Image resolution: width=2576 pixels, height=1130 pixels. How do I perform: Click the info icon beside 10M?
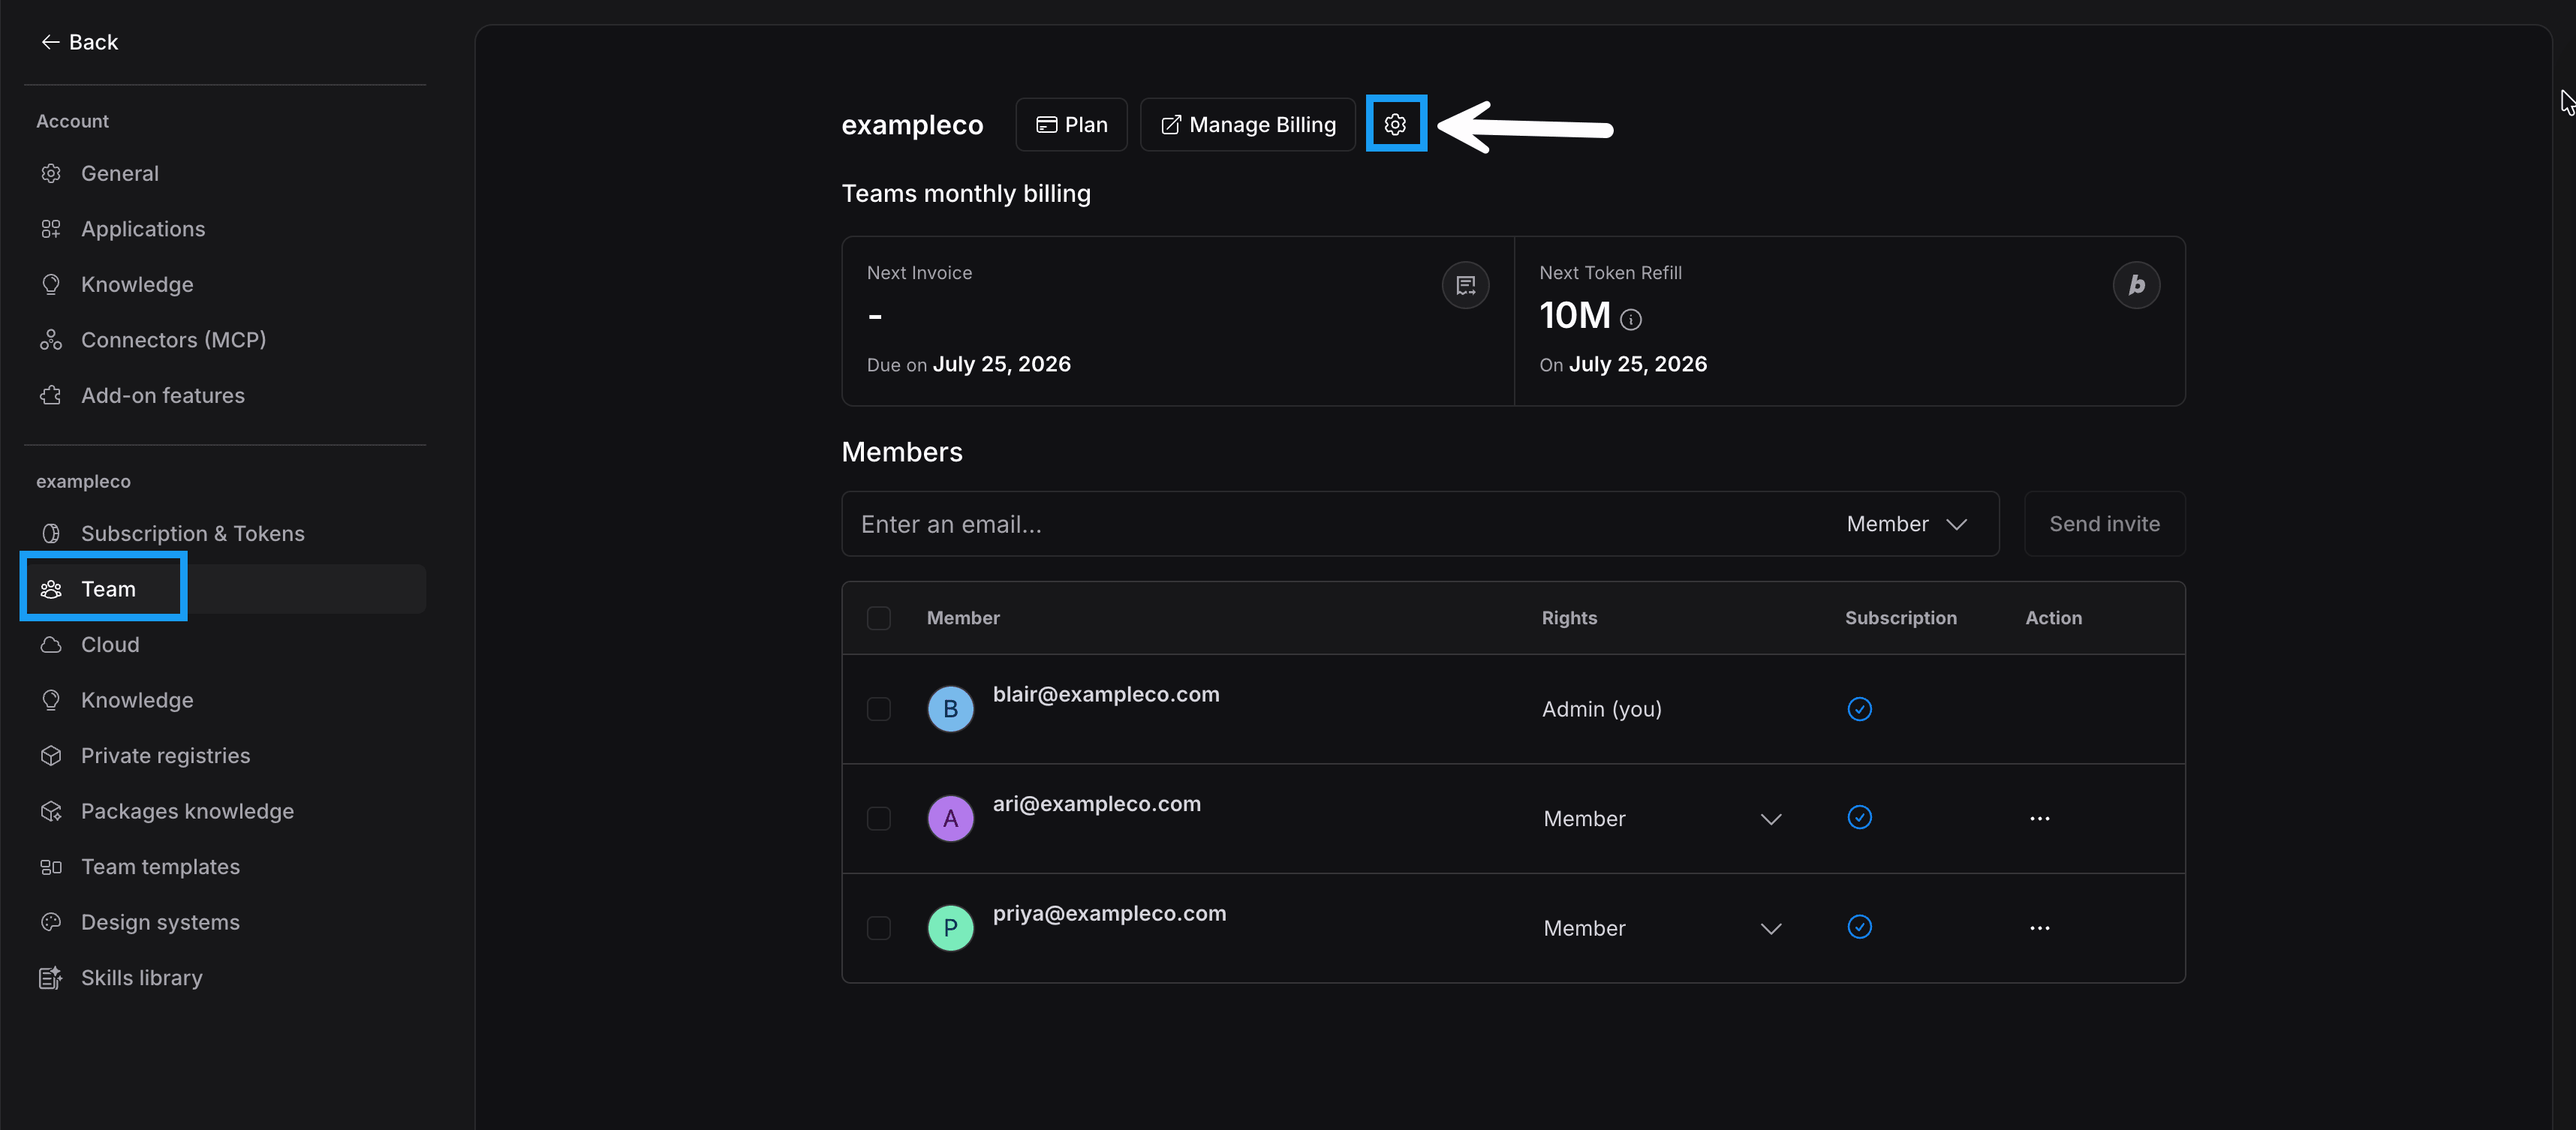coord(1630,319)
